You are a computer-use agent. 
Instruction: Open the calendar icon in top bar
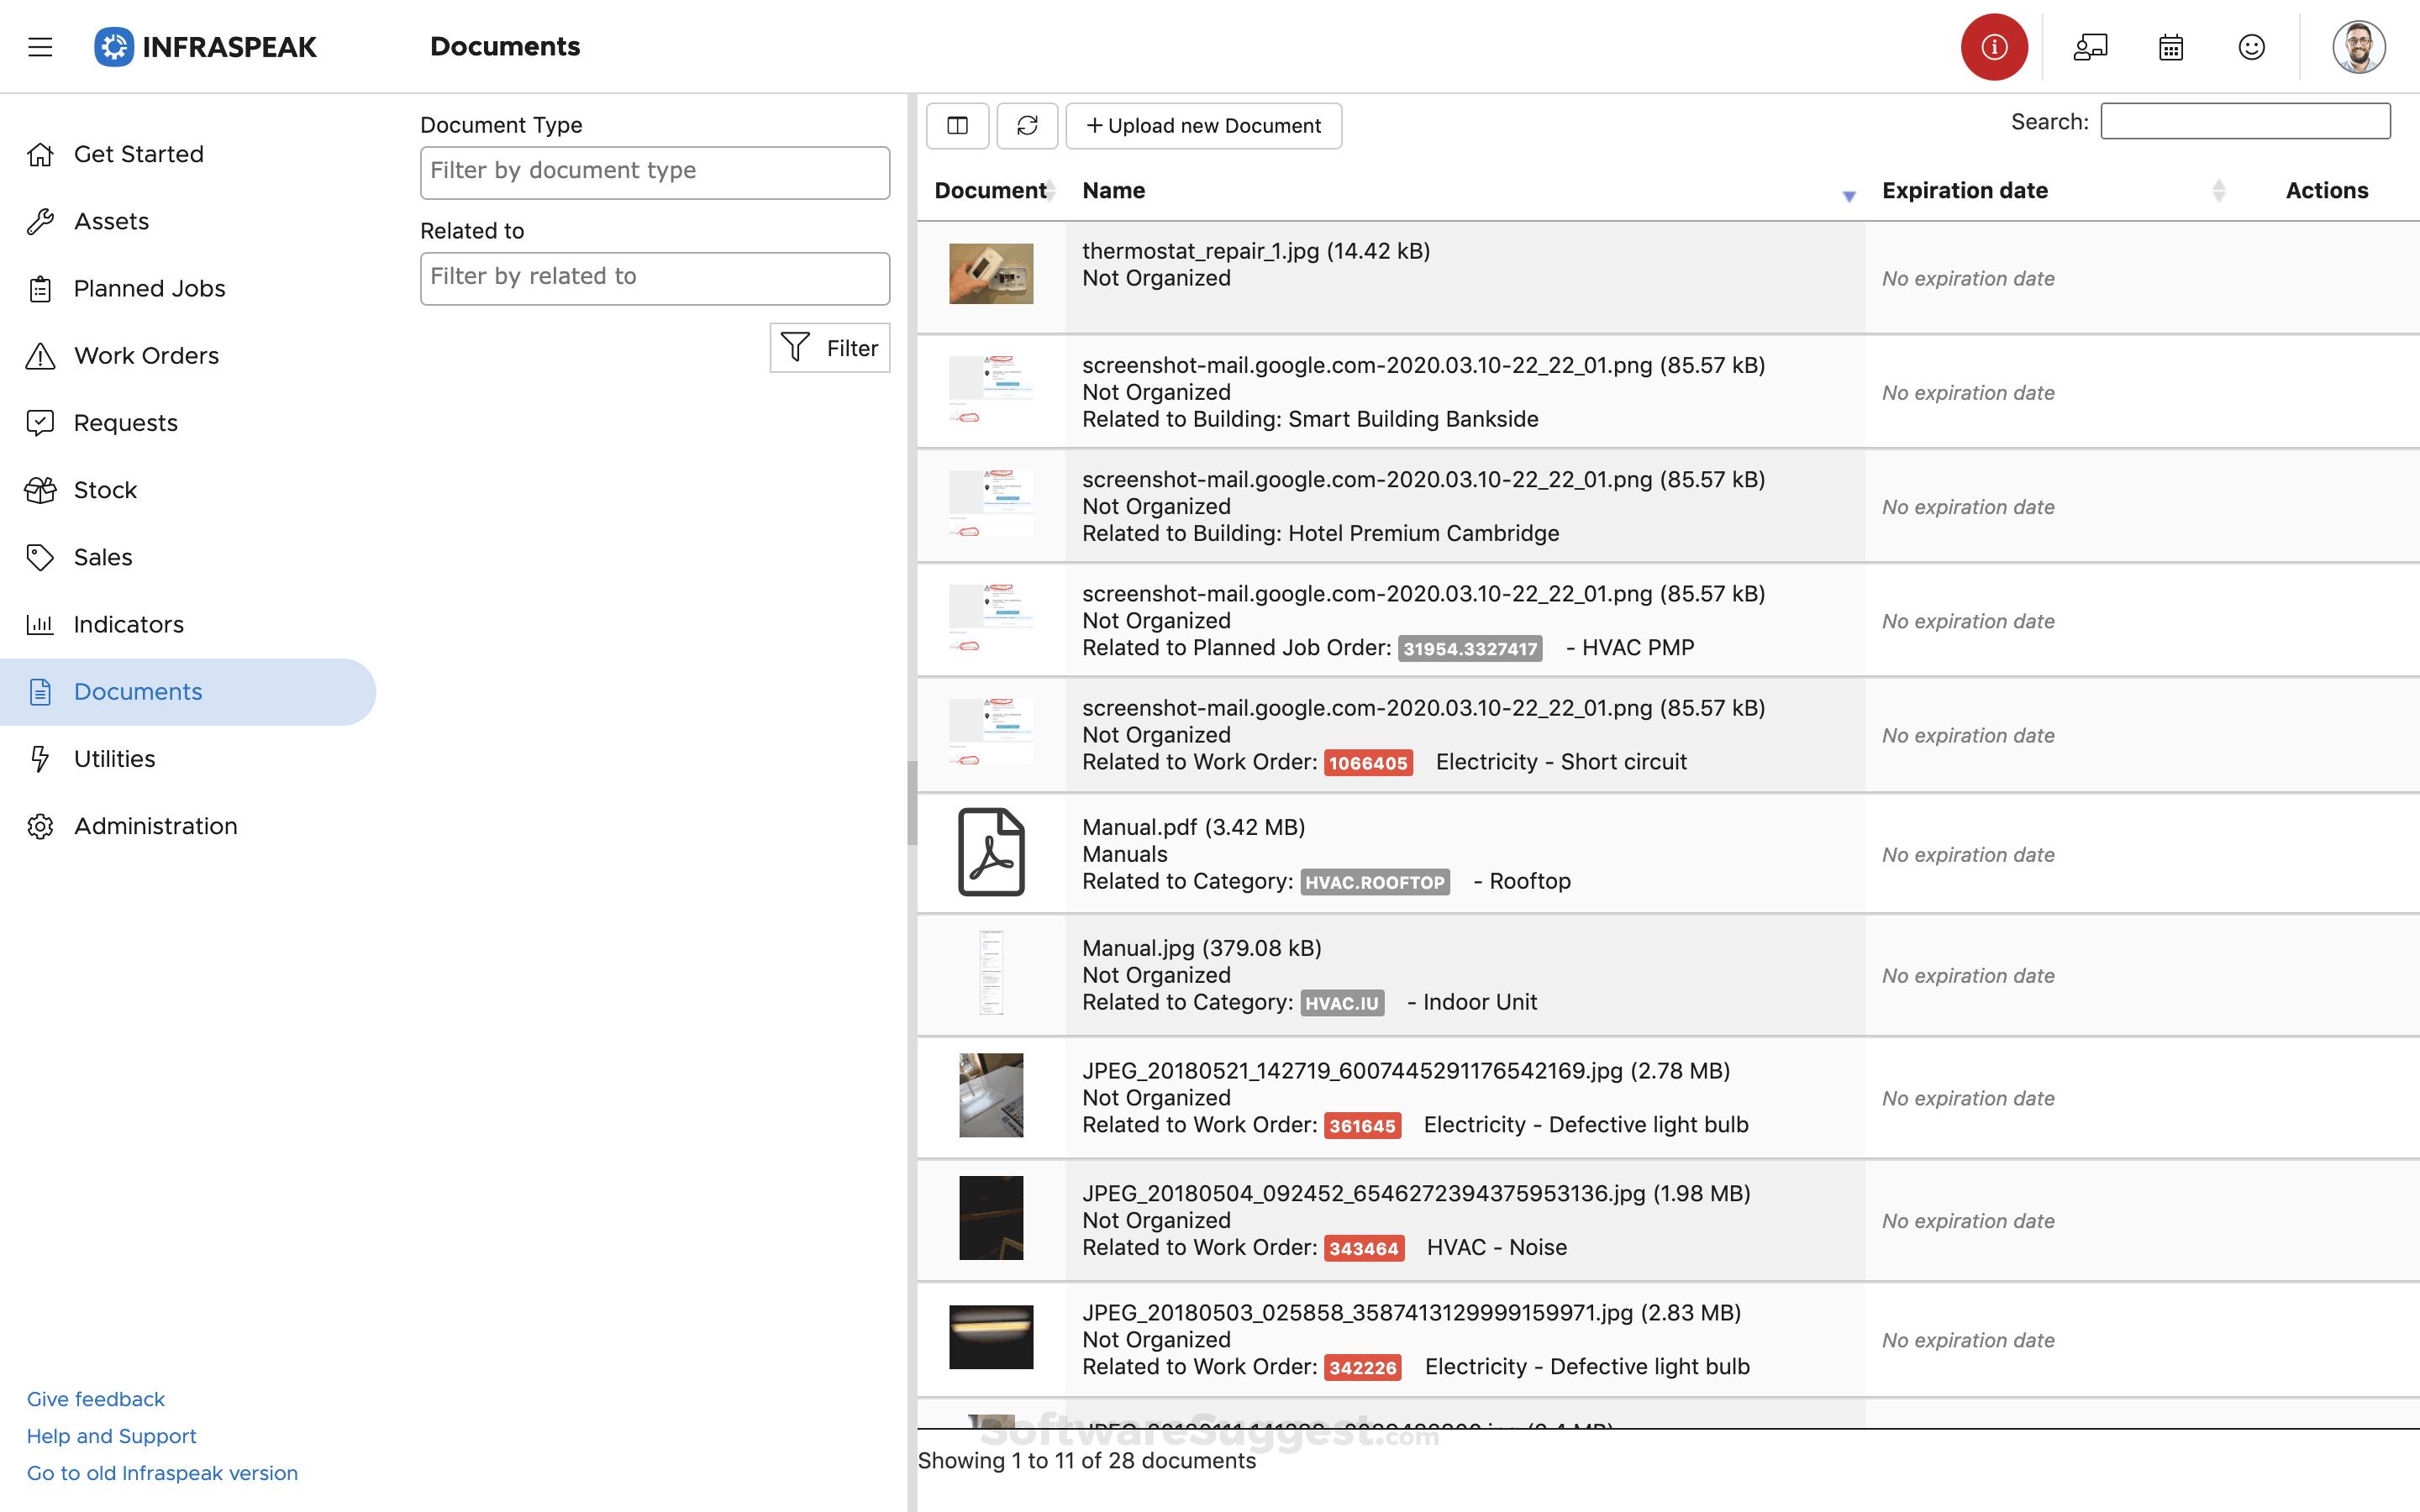[x=2170, y=46]
